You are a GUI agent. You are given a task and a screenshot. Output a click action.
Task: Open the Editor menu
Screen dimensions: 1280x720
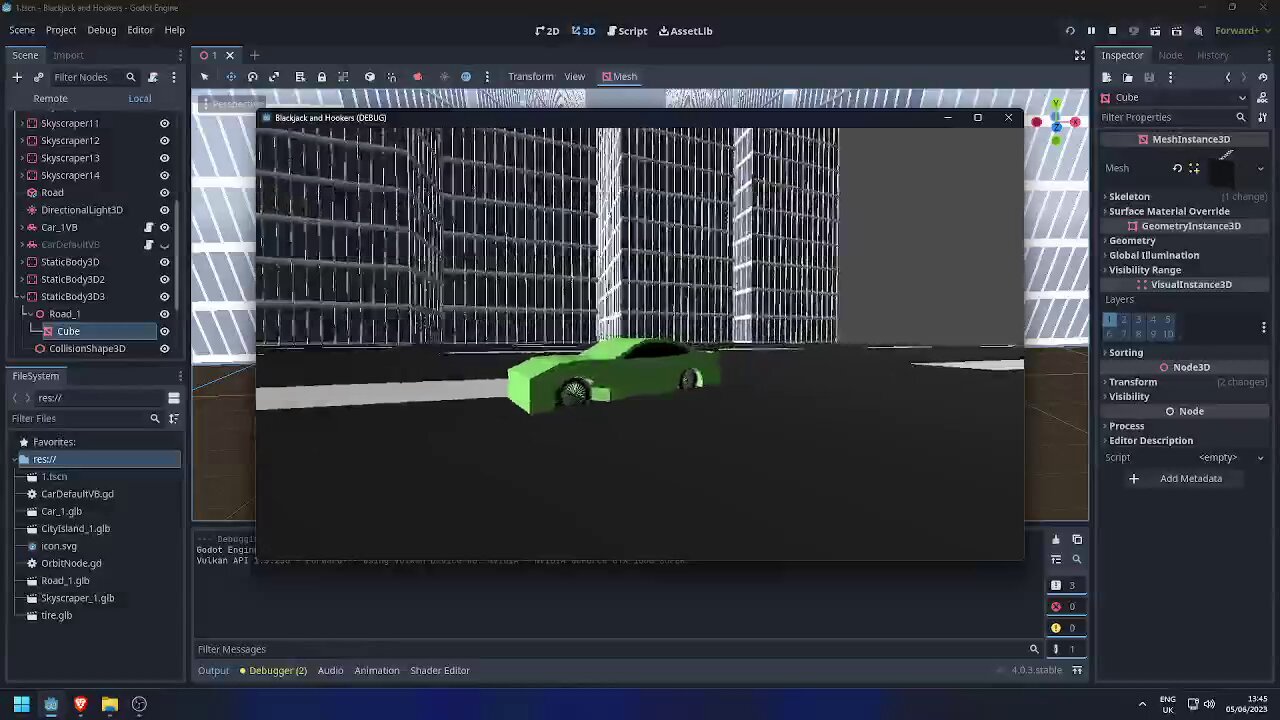point(140,31)
